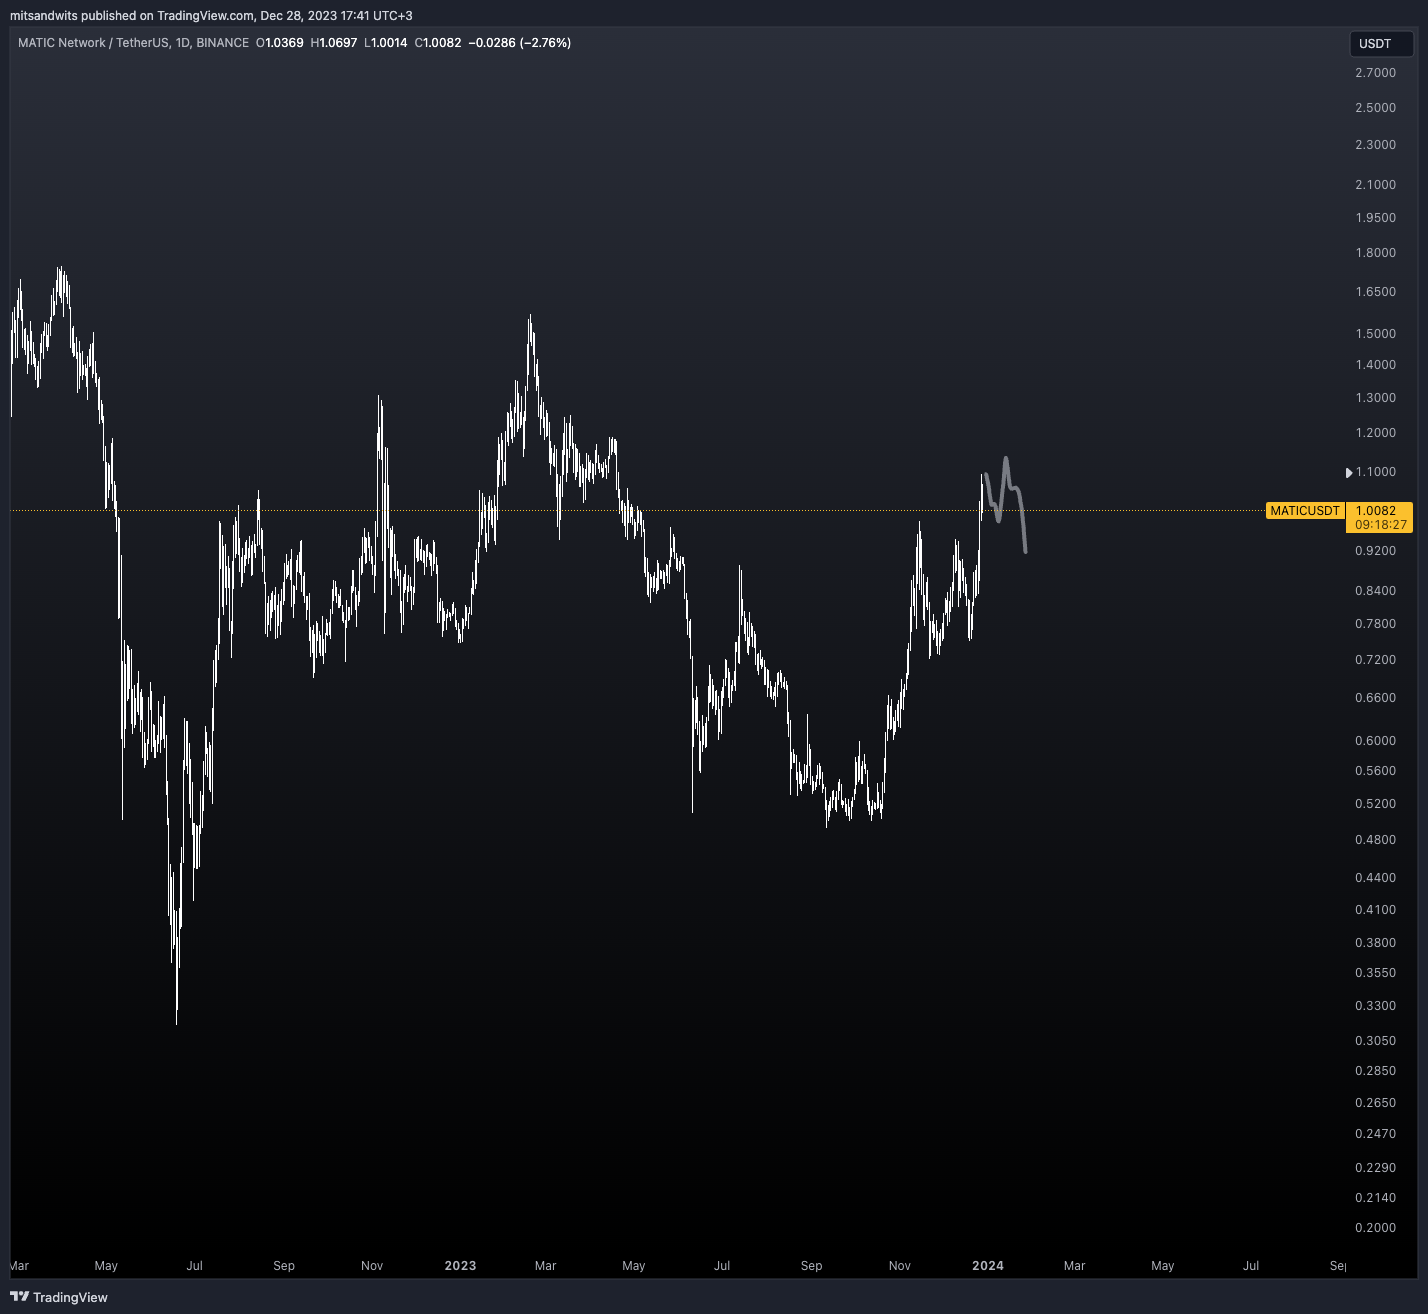
Task: Click the 0.9200 price axis label
Action: pos(1375,550)
